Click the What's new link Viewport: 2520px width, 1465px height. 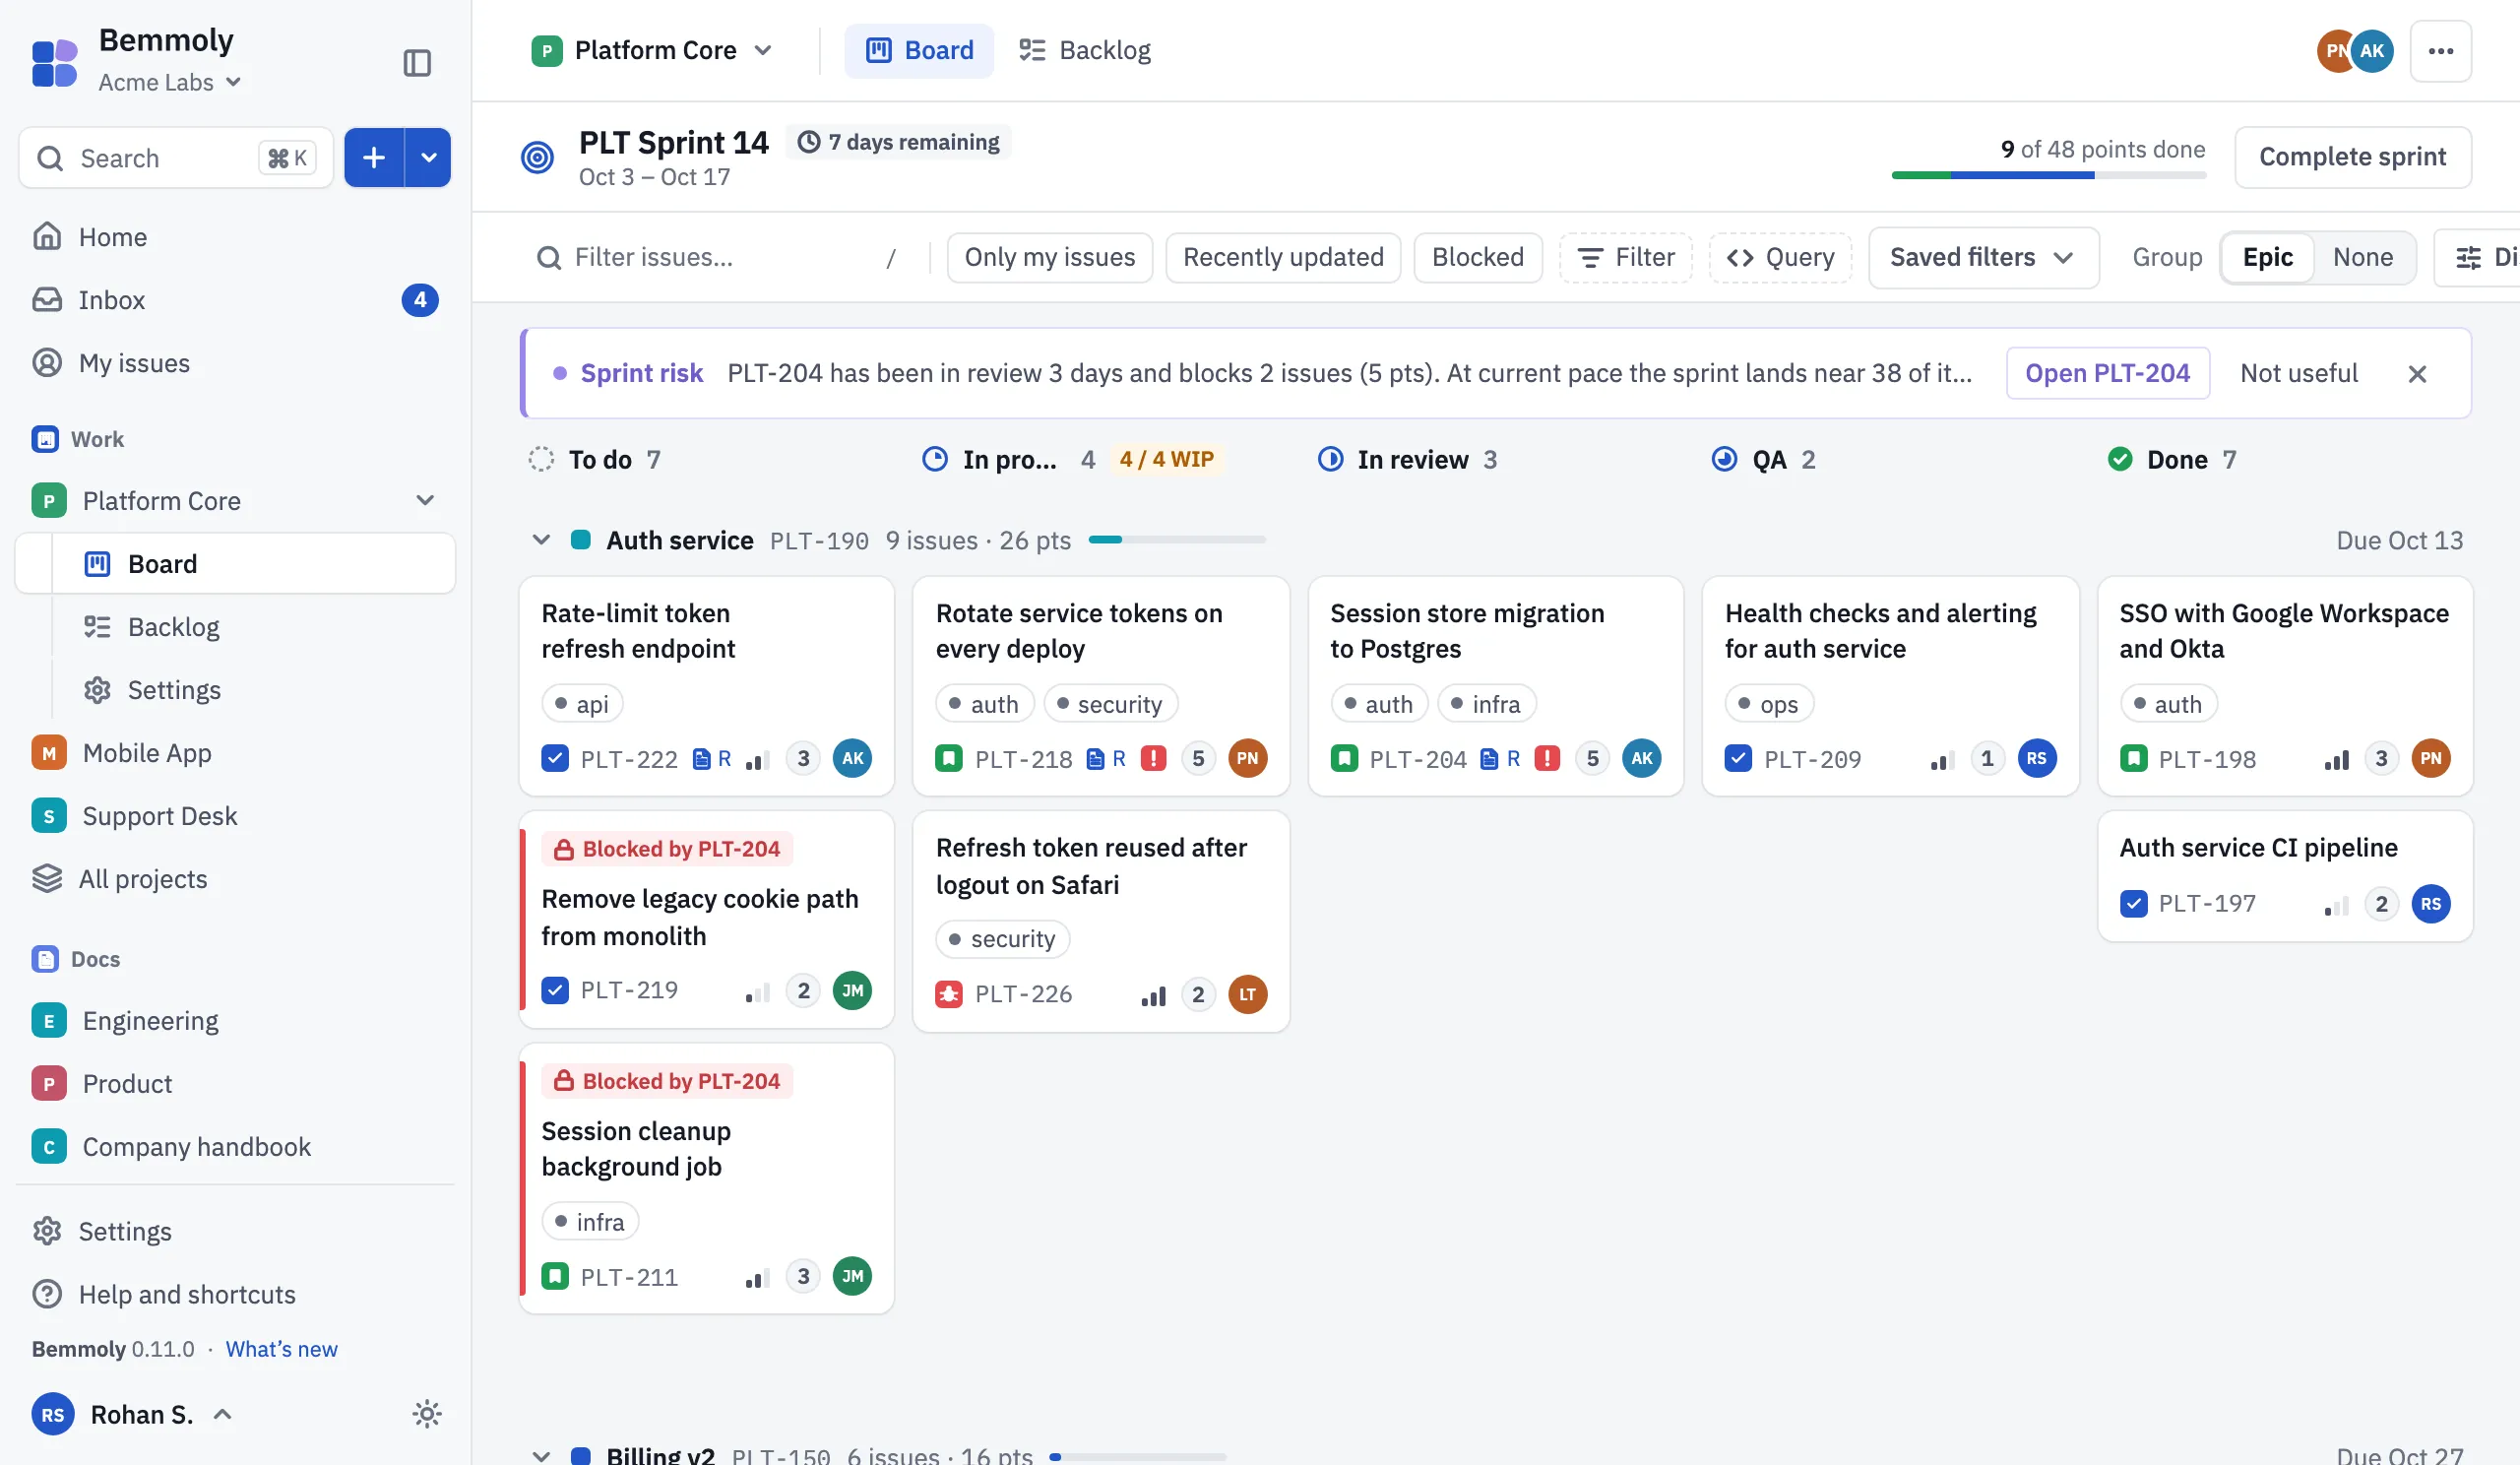point(281,1348)
